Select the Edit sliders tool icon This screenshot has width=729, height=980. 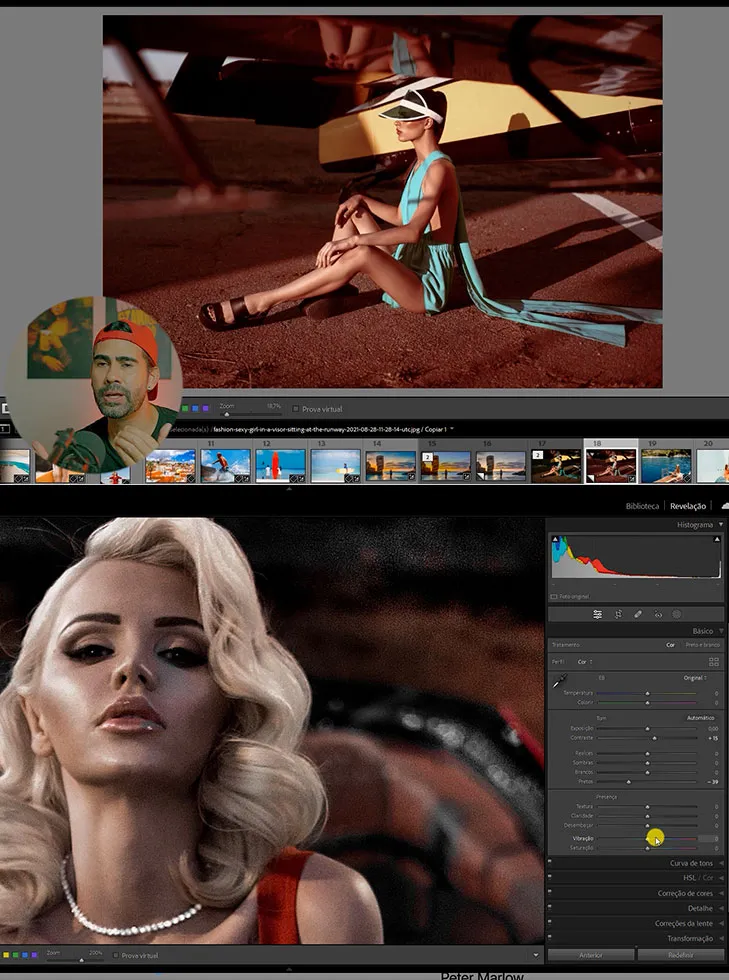(597, 614)
